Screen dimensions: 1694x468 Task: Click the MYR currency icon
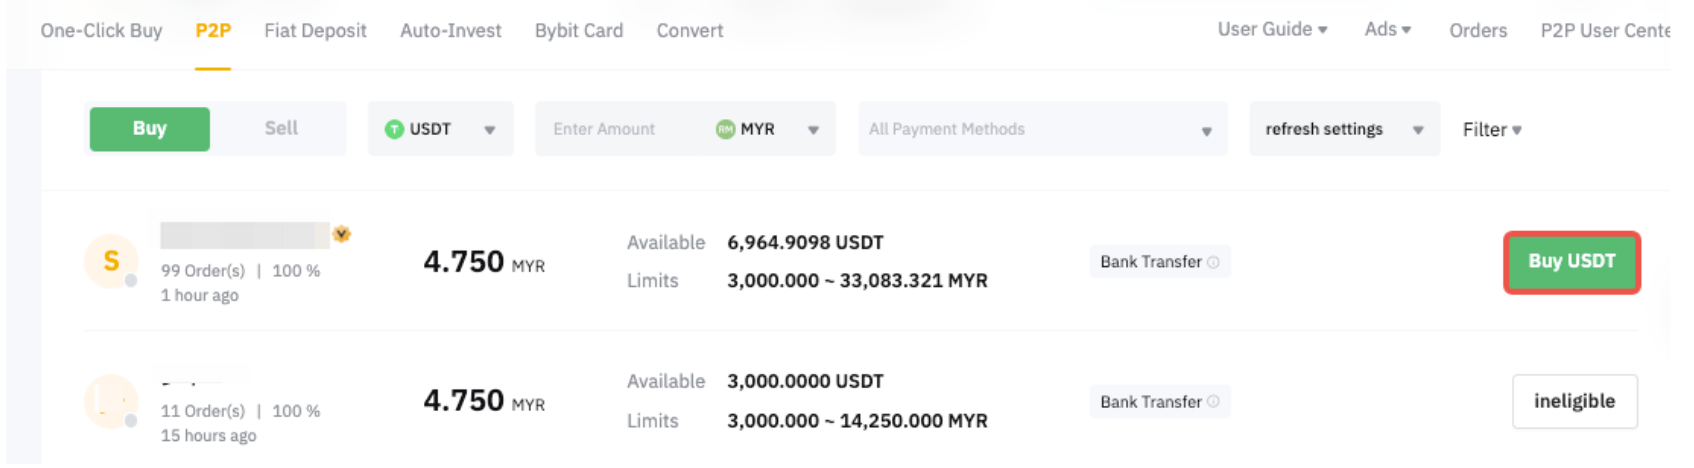coord(725,129)
